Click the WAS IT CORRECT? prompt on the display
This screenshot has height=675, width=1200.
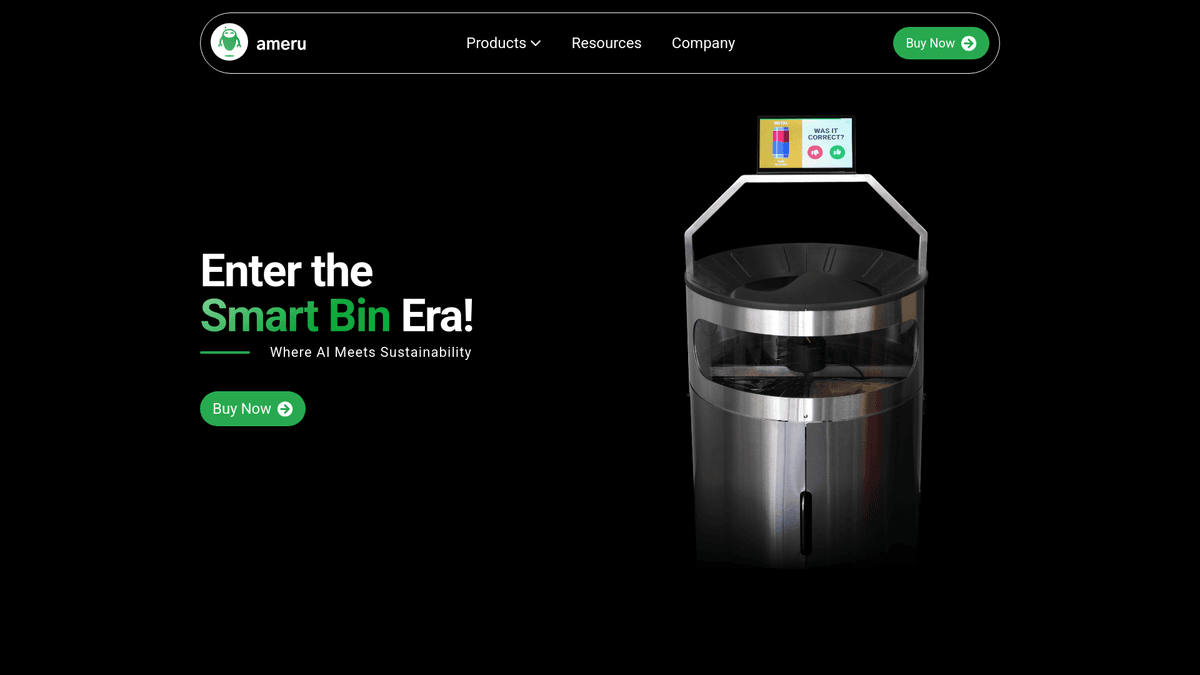(826, 134)
